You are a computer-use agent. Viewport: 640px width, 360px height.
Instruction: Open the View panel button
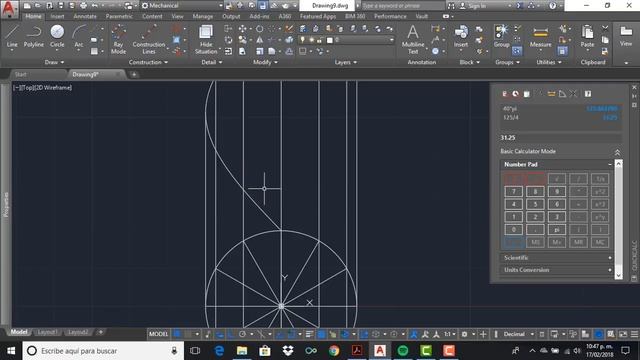[626, 37]
